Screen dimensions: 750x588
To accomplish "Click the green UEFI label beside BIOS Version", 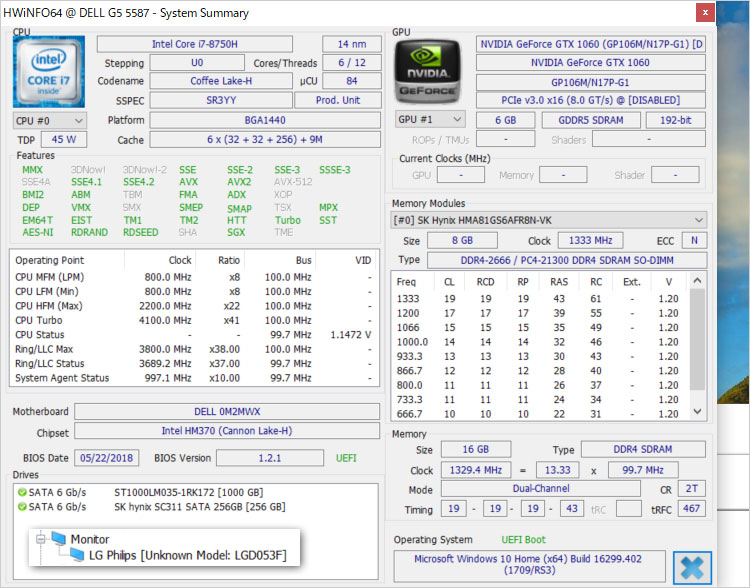I will coord(346,458).
